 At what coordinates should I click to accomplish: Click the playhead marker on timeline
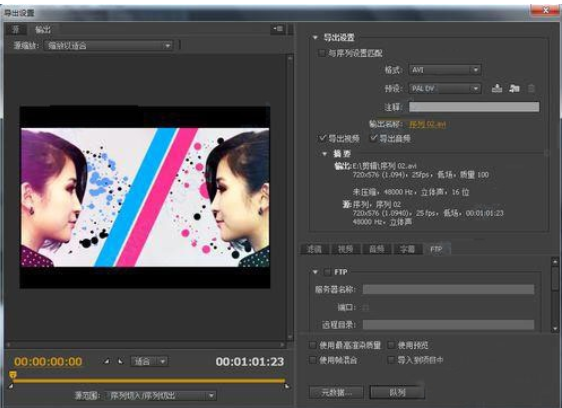pyautogui.click(x=13, y=375)
